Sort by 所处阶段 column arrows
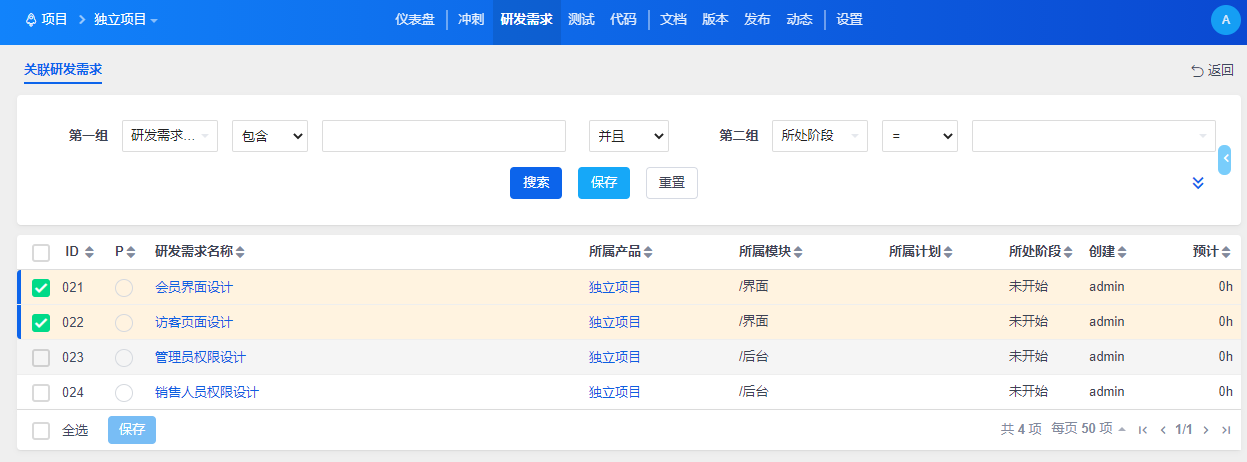Image resolution: width=1247 pixels, height=462 pixels. coord(1068,252)
